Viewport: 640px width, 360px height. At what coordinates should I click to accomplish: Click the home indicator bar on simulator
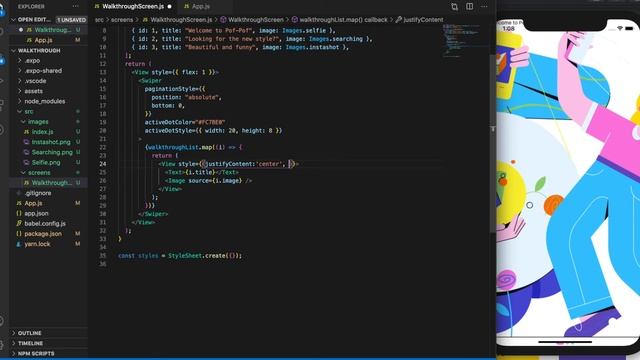(565, 342)
